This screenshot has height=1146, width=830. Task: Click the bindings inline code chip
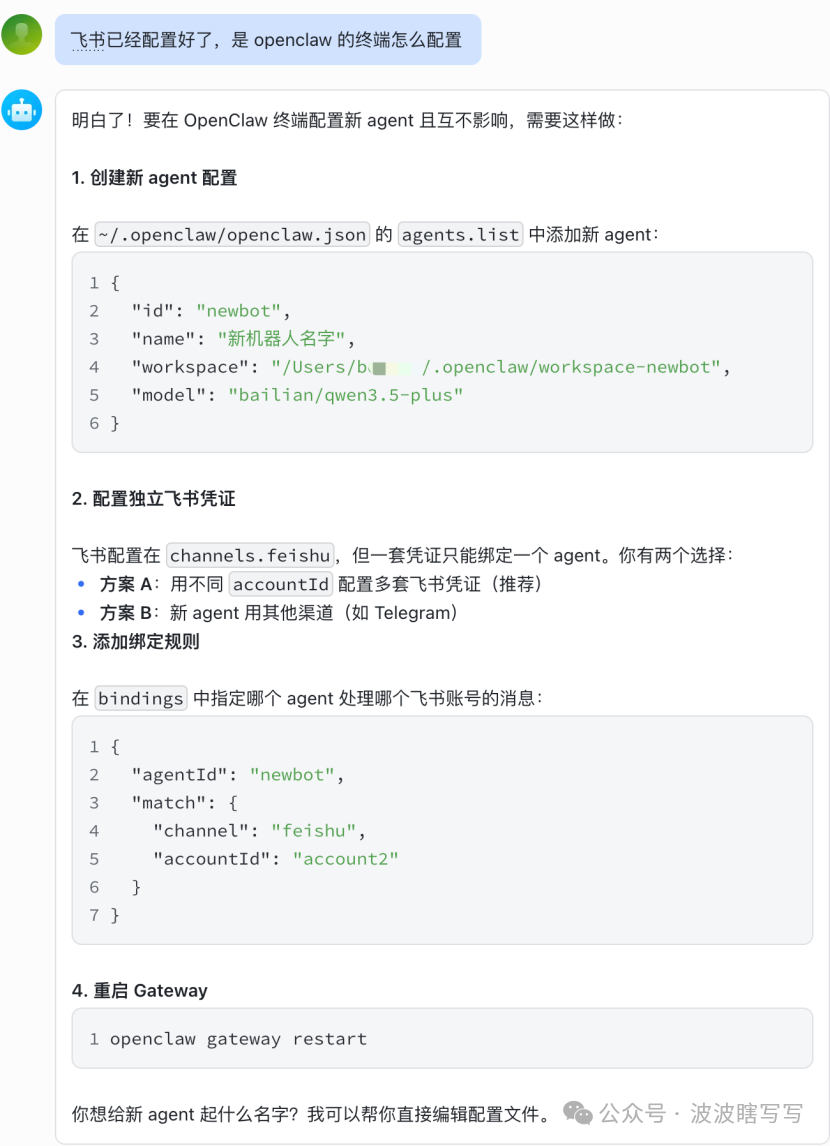pyautogui.click(x=141, y=698)
